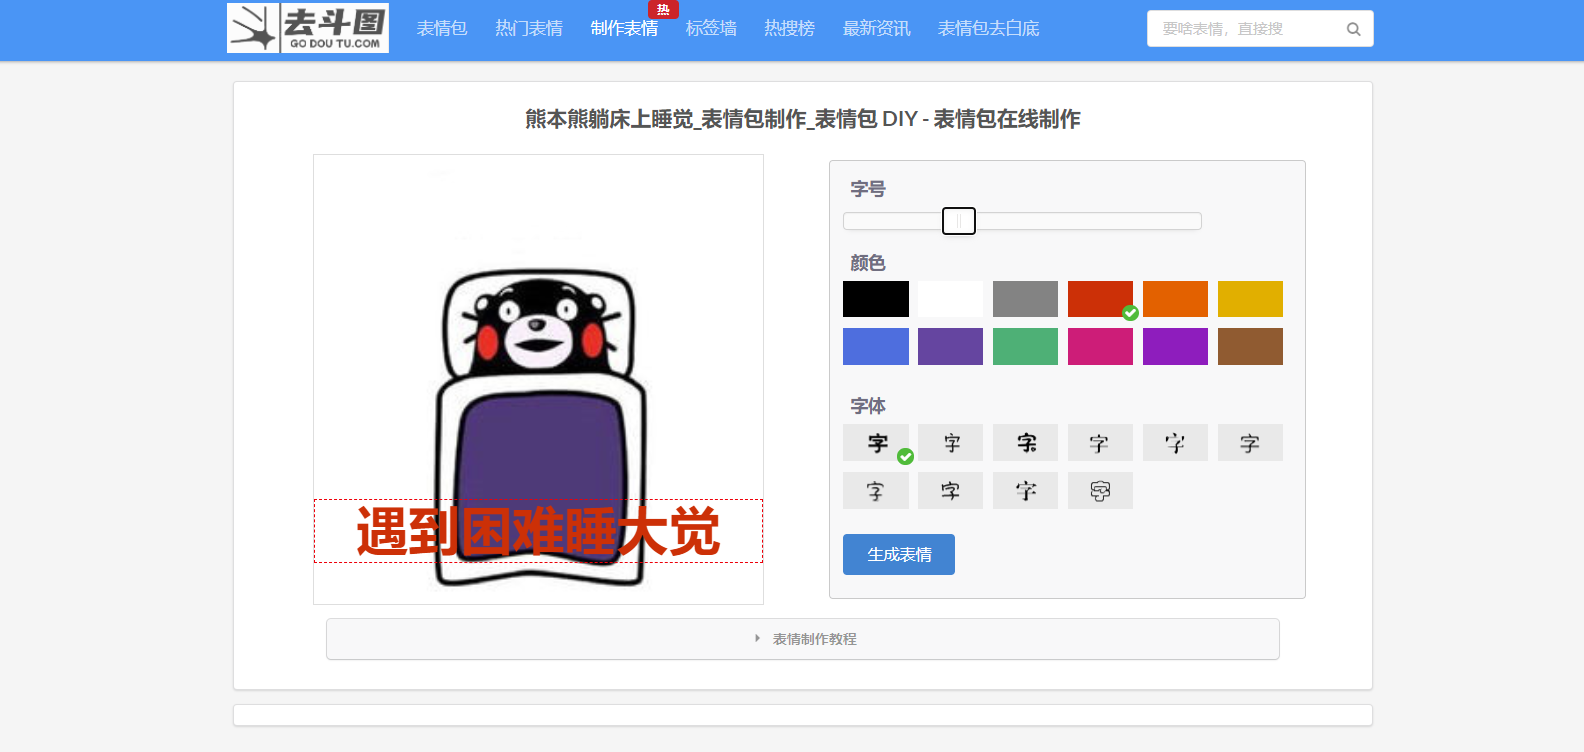Open the 制作表情 menu item

click(x=624, y=29)
